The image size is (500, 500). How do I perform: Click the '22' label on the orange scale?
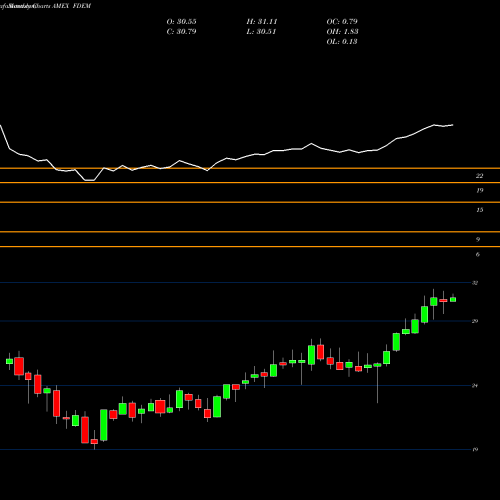point(479,176)
